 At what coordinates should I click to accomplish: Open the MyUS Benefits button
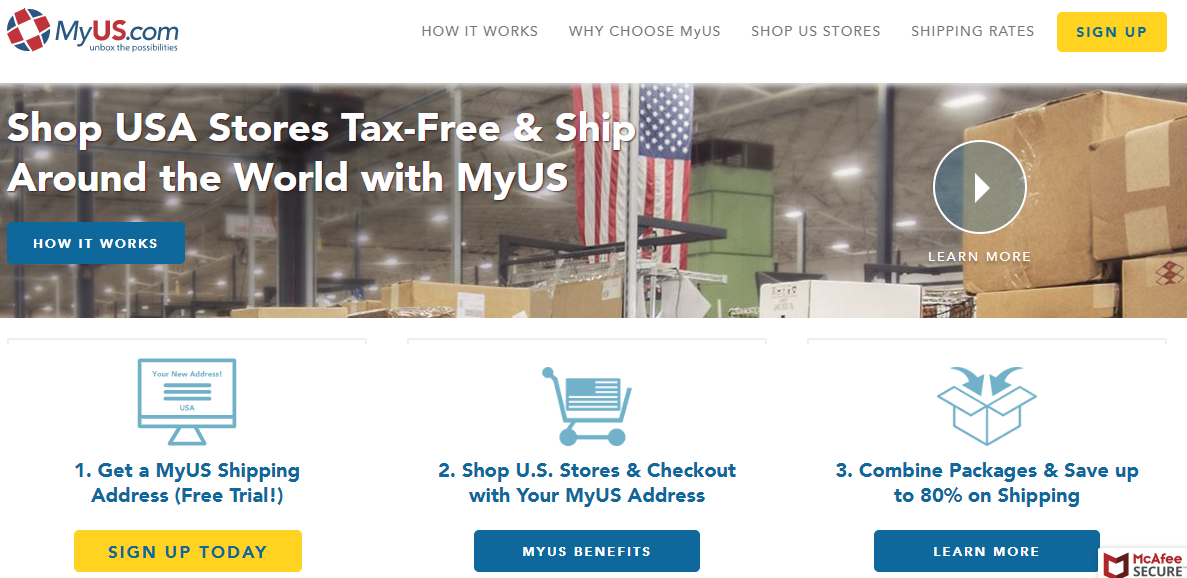(587, 551)
